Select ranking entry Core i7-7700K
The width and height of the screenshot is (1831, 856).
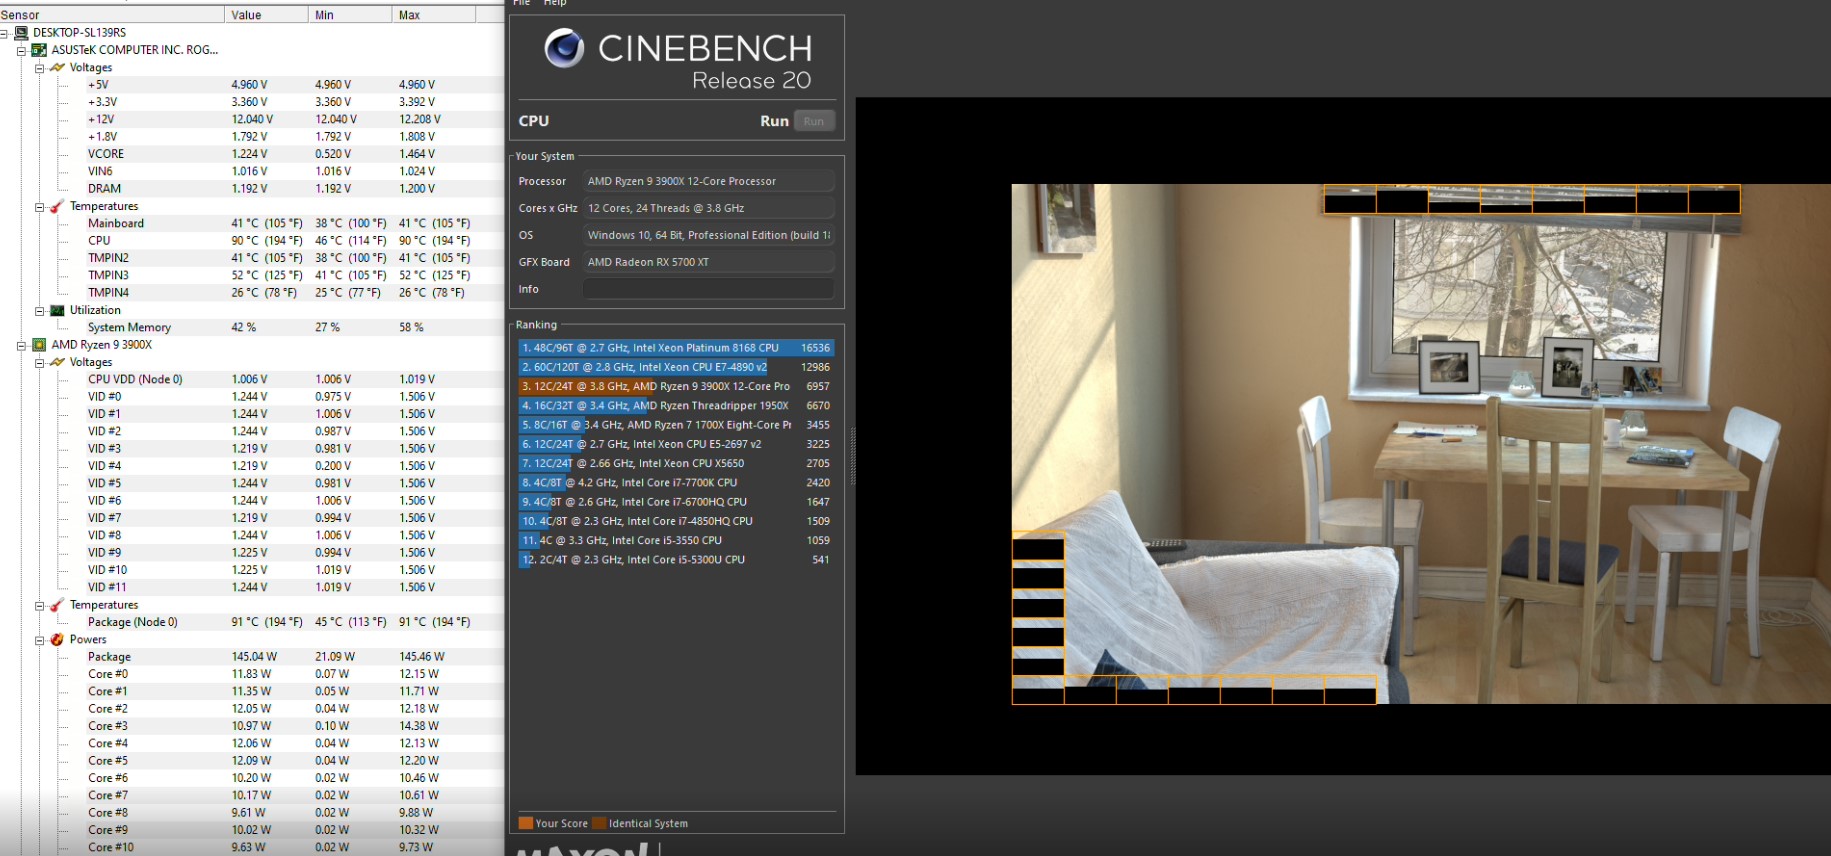(x=676, y=482)
